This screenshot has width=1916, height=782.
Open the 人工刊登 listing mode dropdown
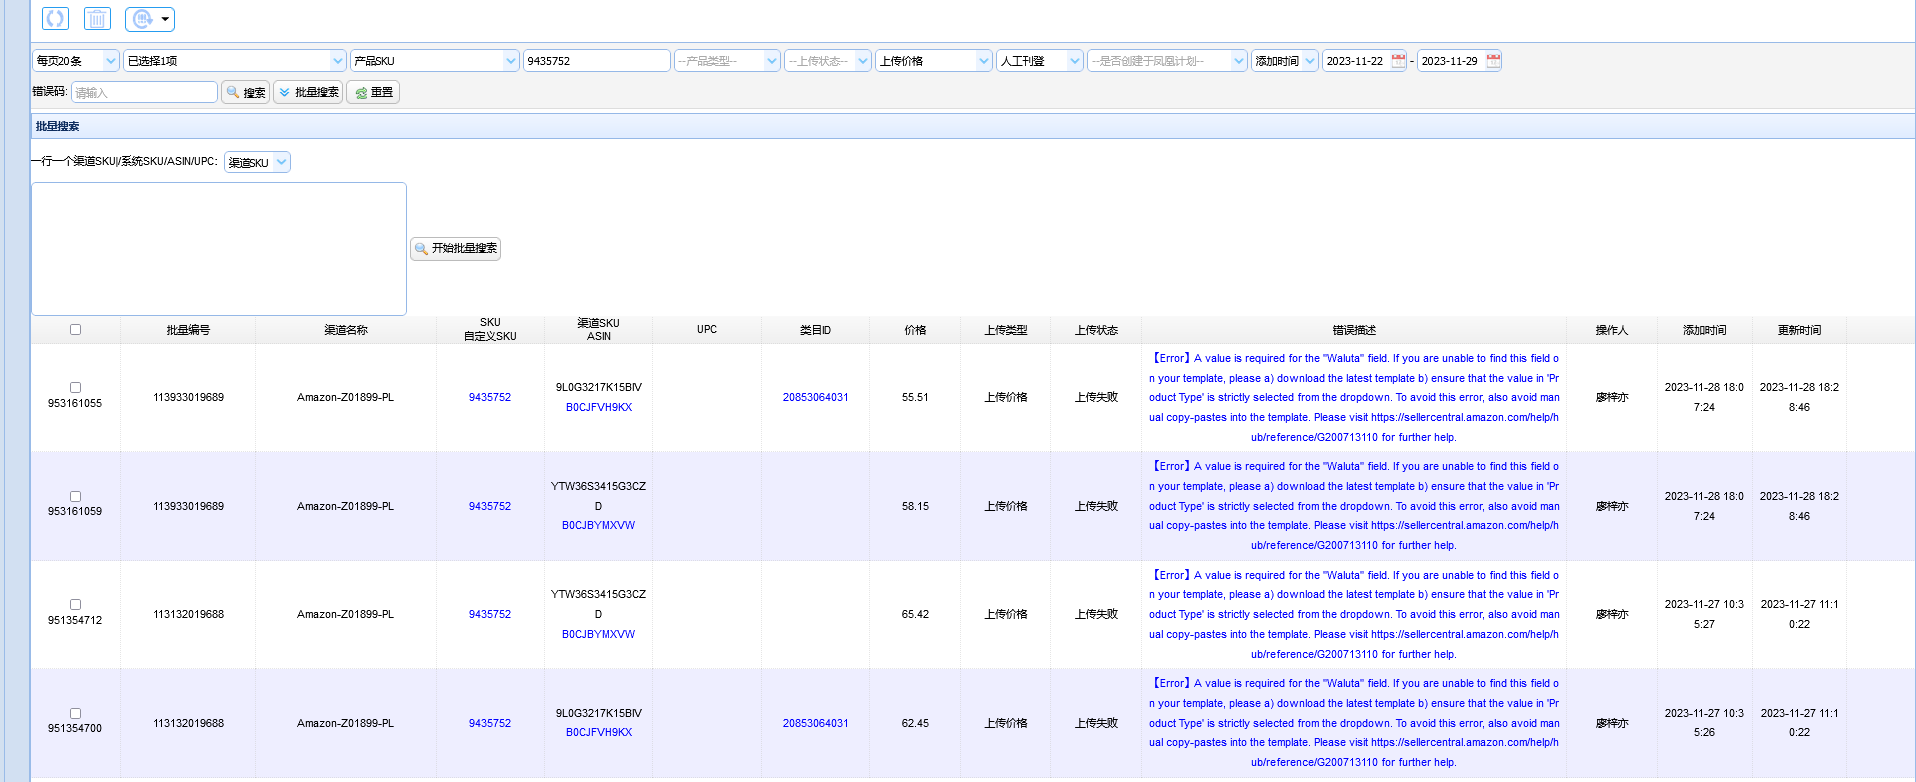pos(1040,61)
